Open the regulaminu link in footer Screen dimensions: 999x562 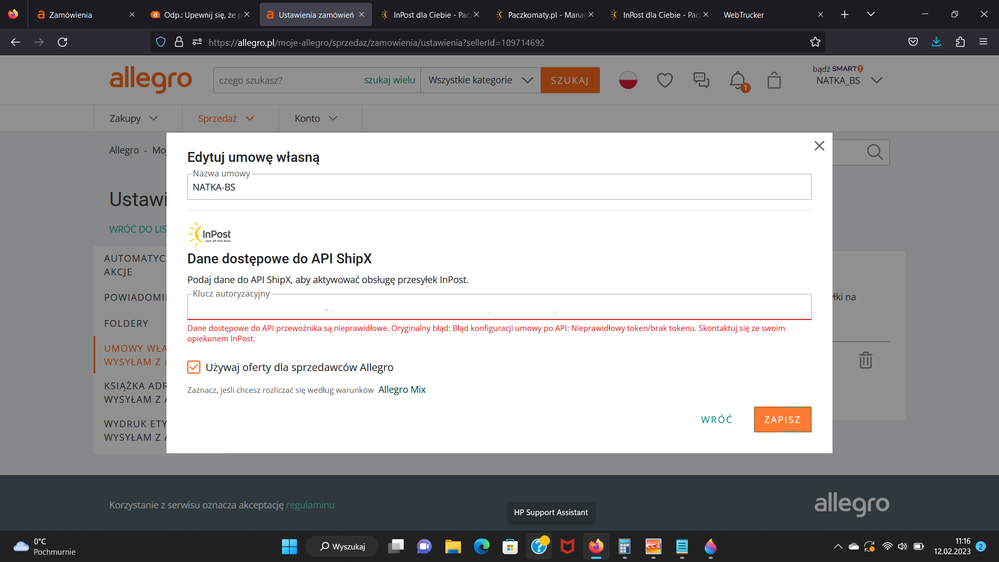click(310, 505)
